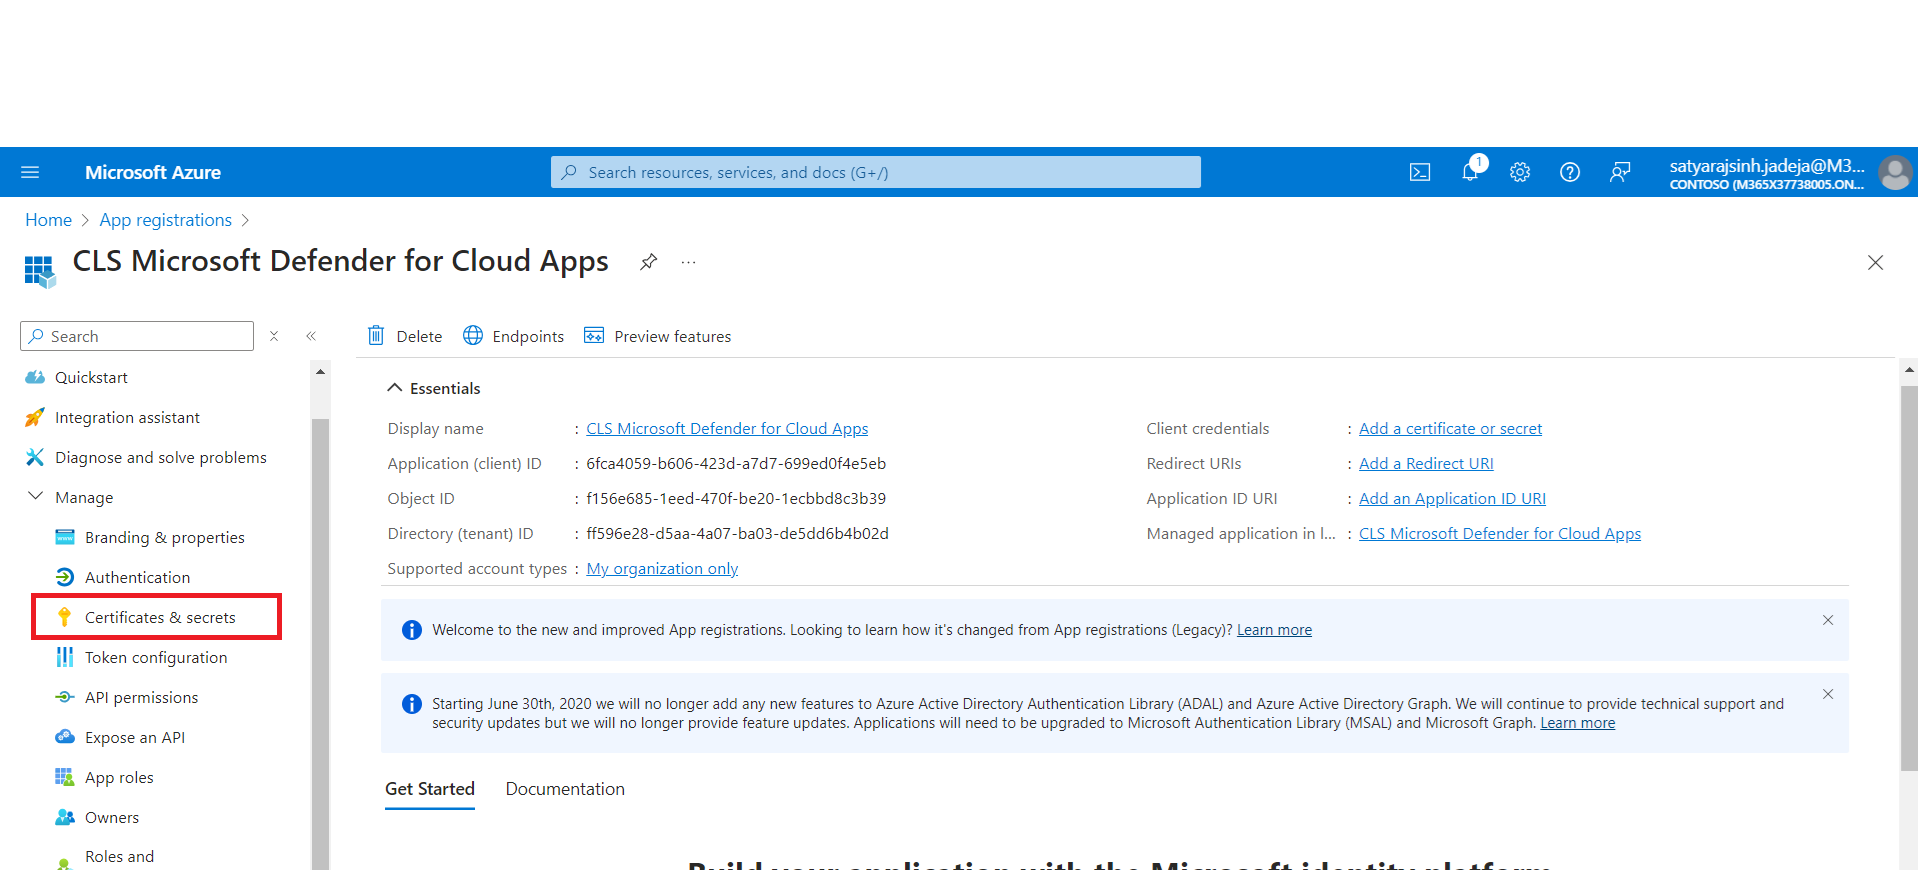Click Add a certificate or secret
1918x870 pixels.
tap(1450, 428)
